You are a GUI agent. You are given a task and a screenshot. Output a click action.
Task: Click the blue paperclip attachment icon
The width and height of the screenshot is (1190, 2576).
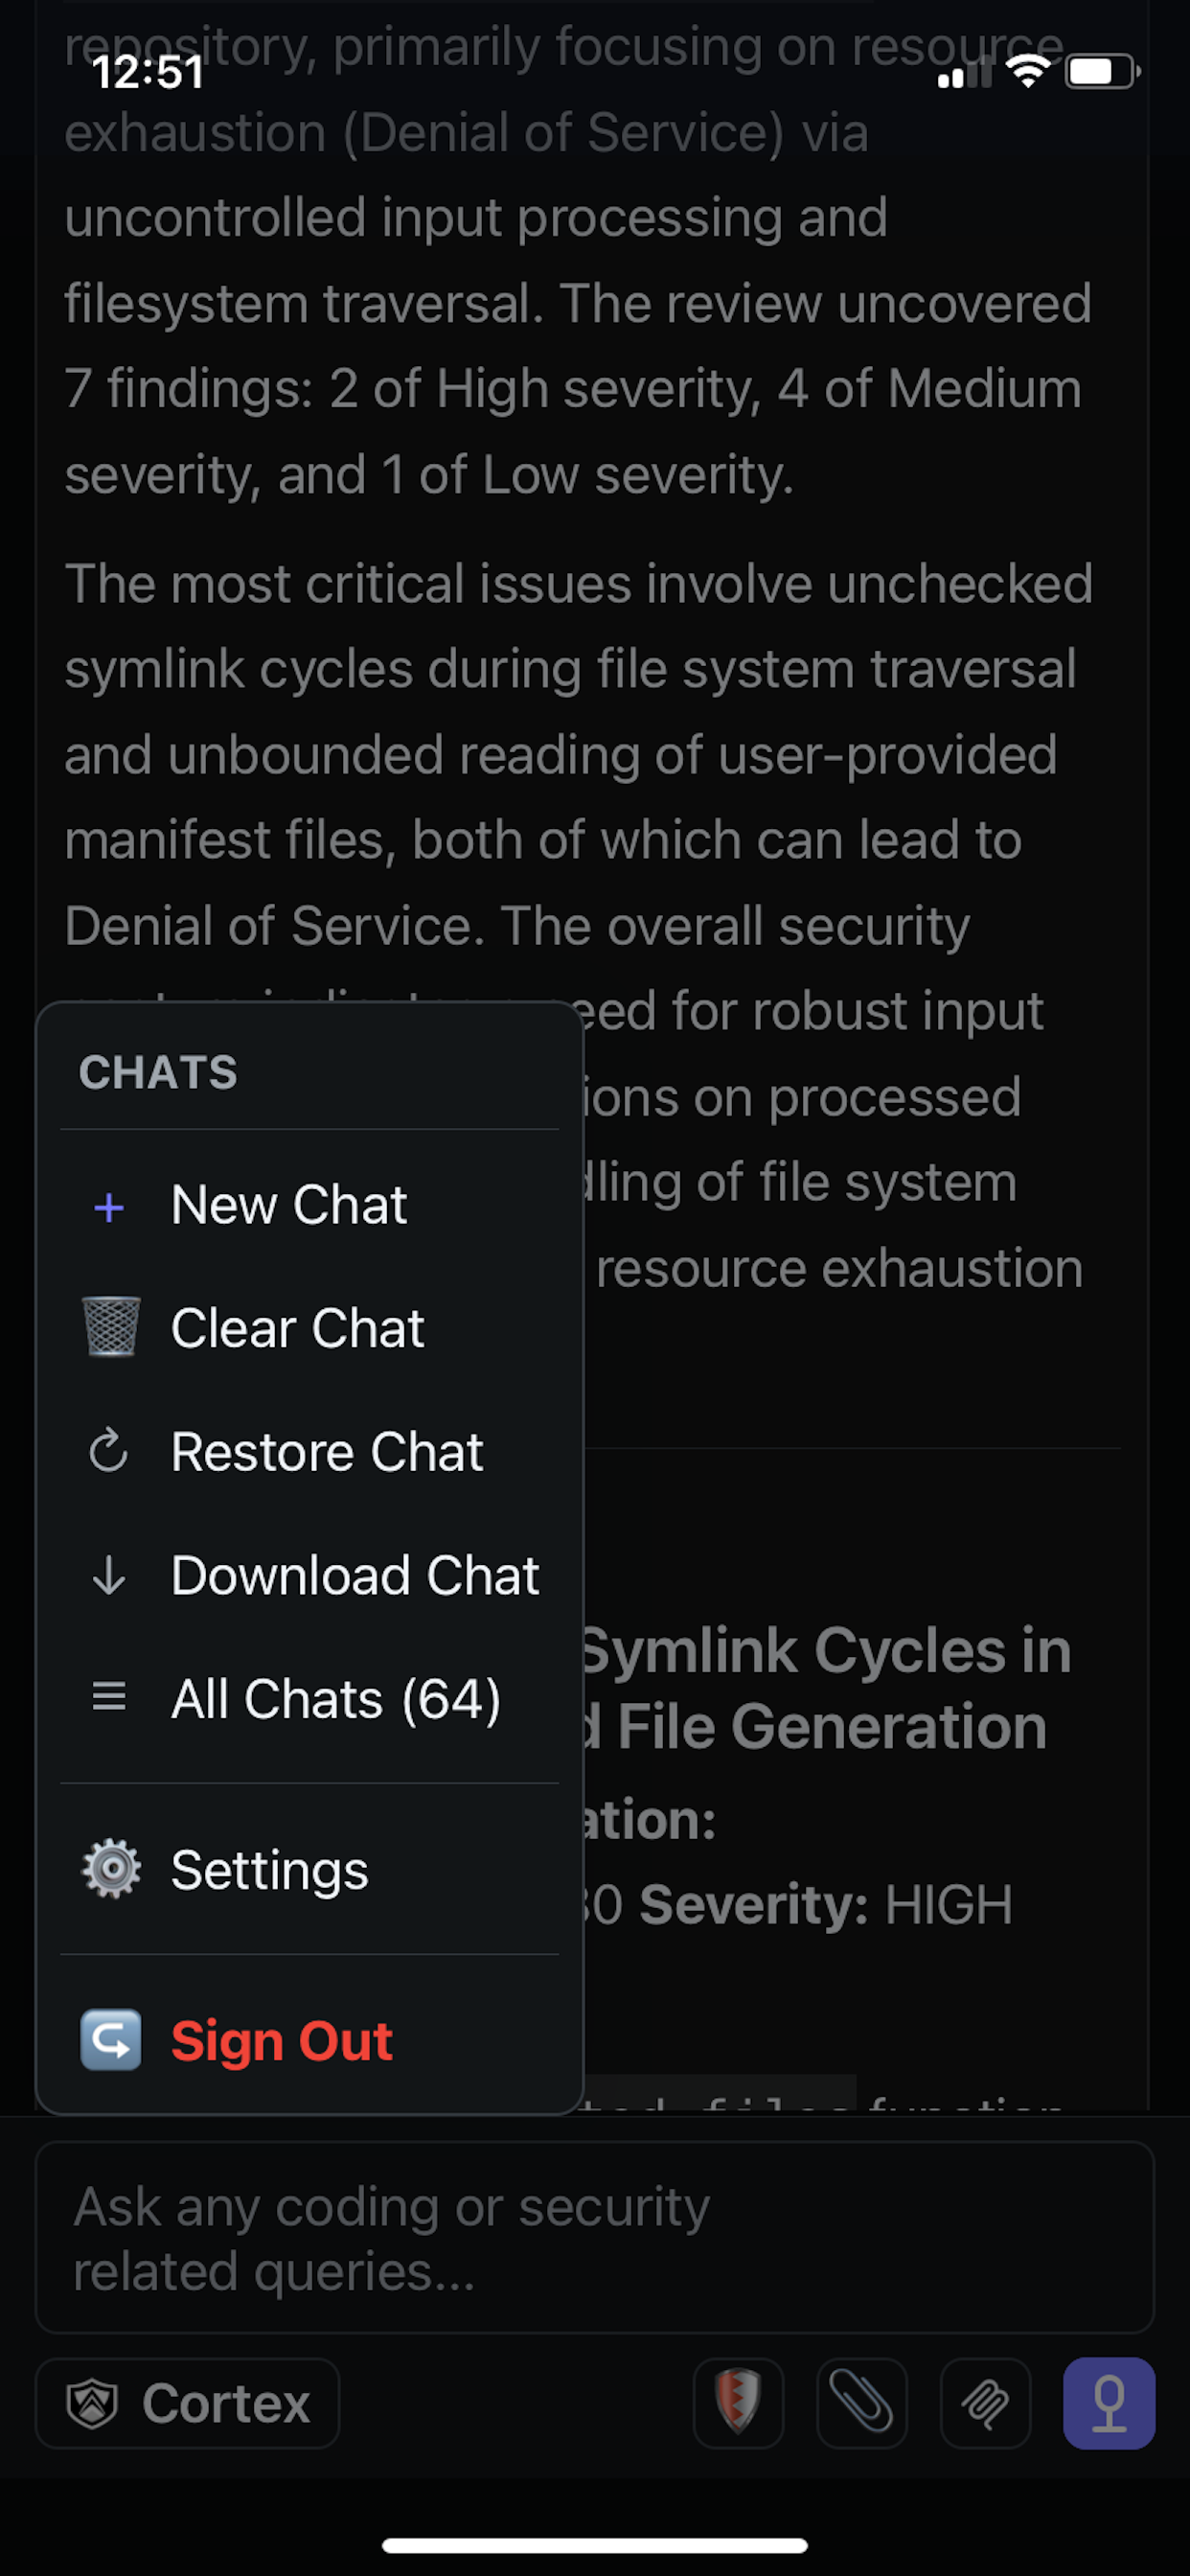[x=862, y=2403]
